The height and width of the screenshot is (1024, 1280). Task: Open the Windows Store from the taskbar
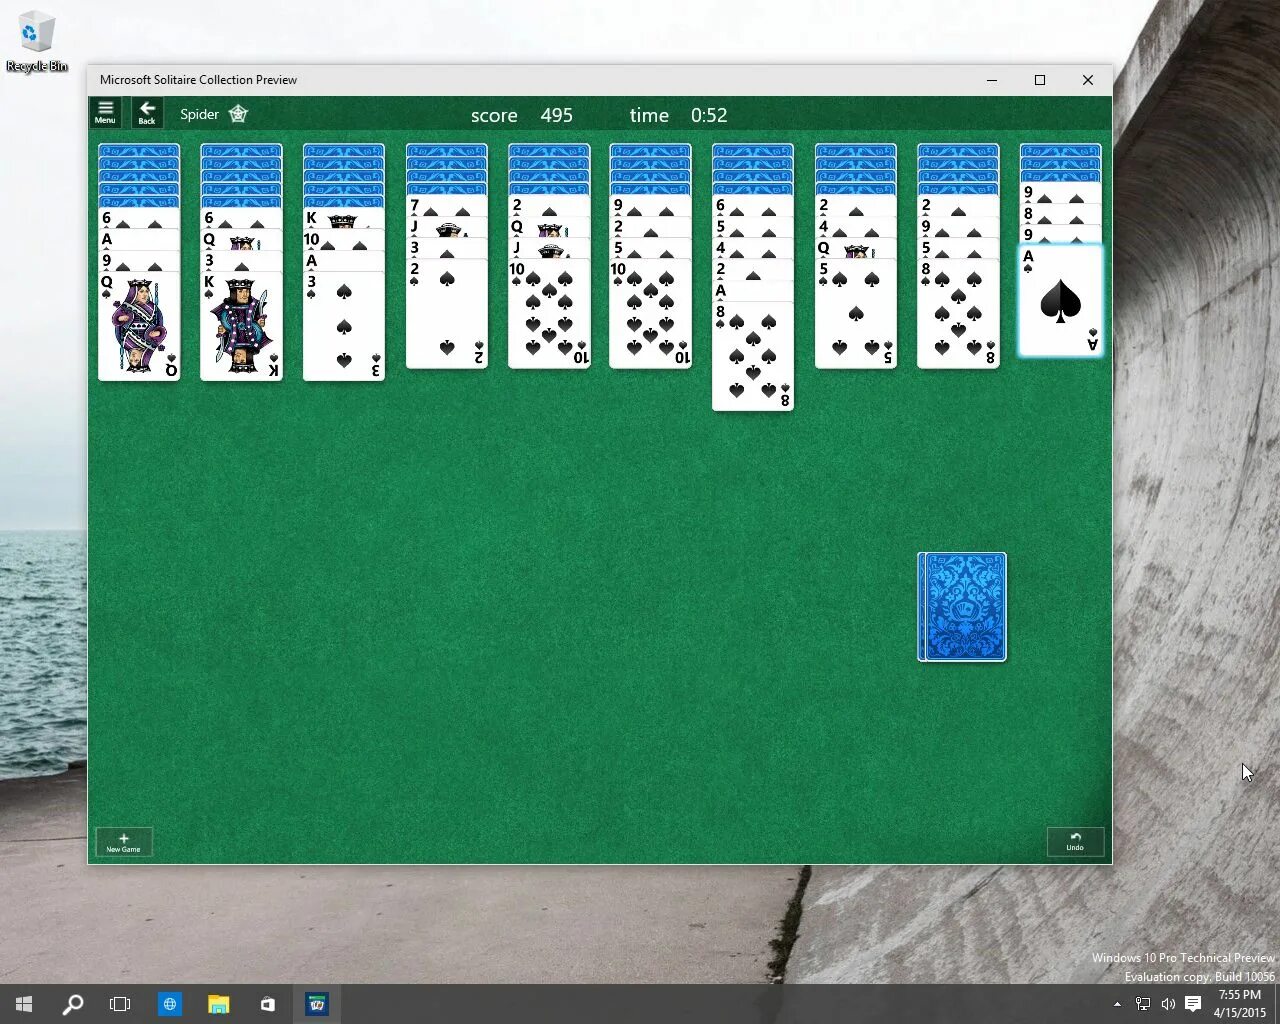[x=268, y=1003]
